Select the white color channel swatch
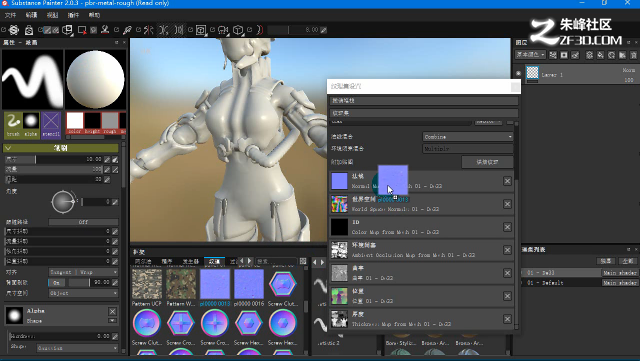The height and width of the screenshot is (361, 640). tap(75, 121)
